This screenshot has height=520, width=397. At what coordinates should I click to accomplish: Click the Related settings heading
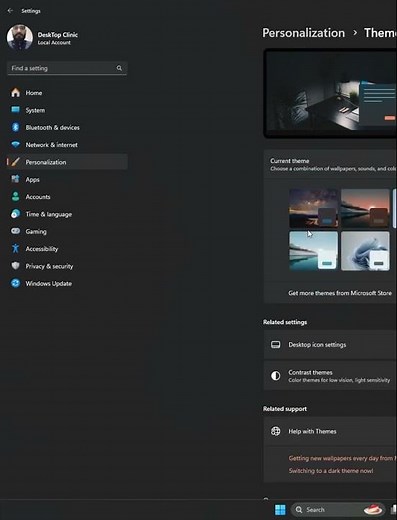point(285,322)
